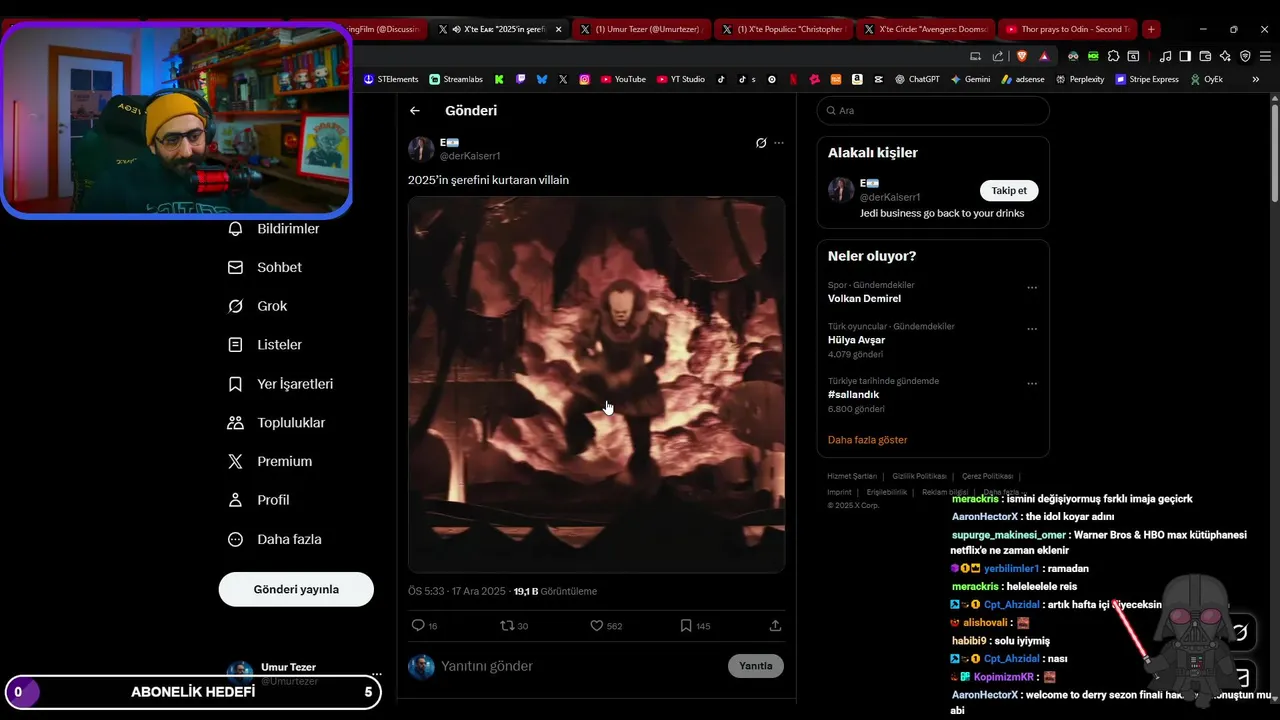Open the Gemini bookmark

pyautogui.click(x=970, y=79)
